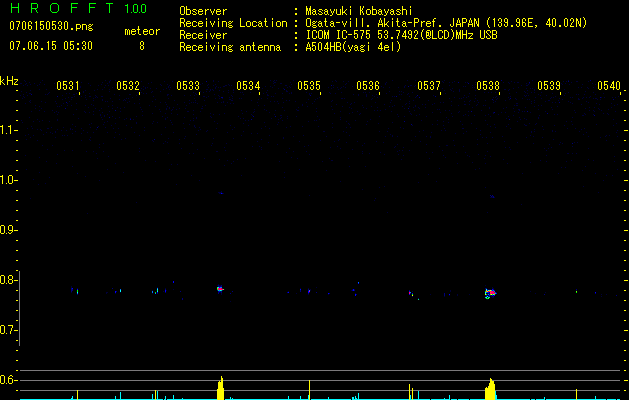Click the bright meteor echo below 0538
The height and width of the screenshot is (400, 629).
490,293
